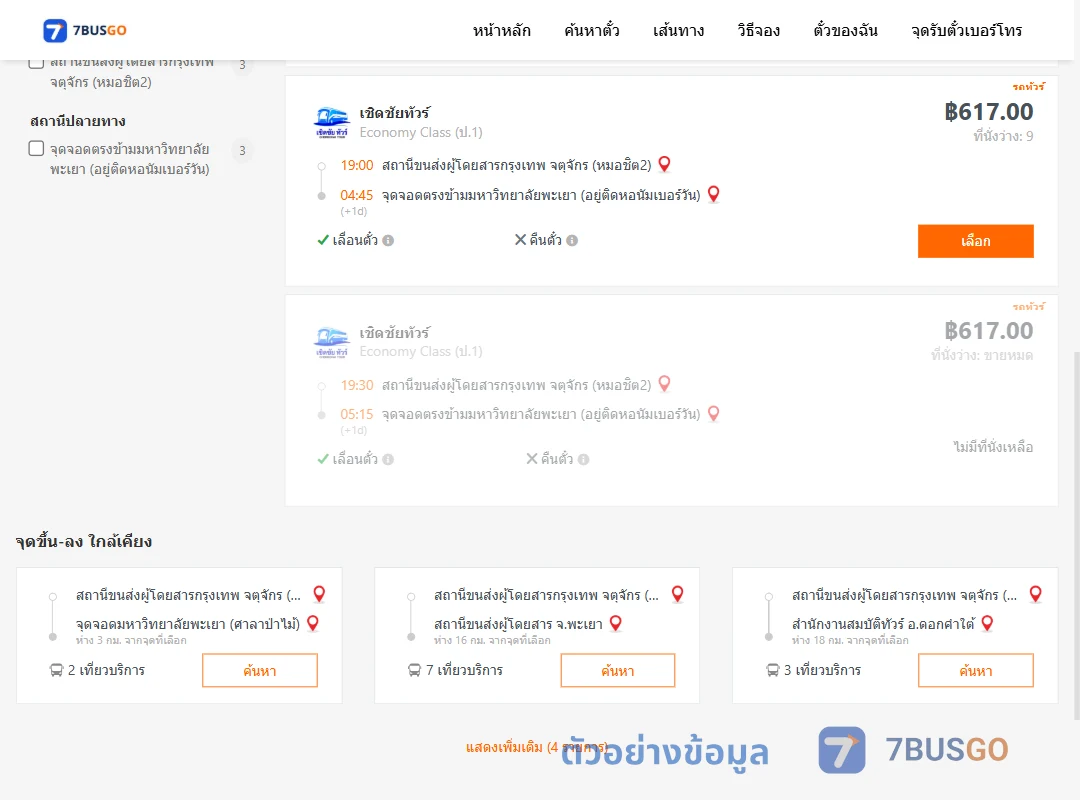
Task: Click the ที่นั่งว่าง: 9 seats text
Action: [x=1003, y=136]
